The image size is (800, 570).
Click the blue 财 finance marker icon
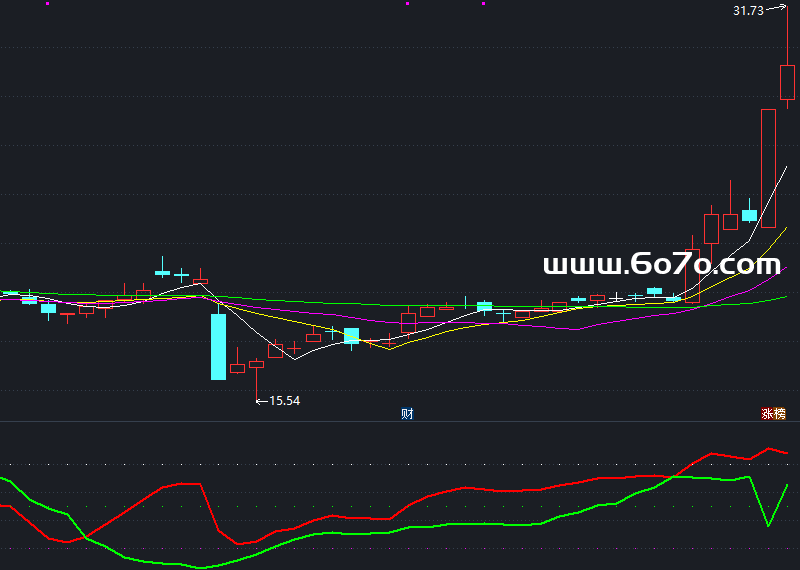(x=407, y=414)
